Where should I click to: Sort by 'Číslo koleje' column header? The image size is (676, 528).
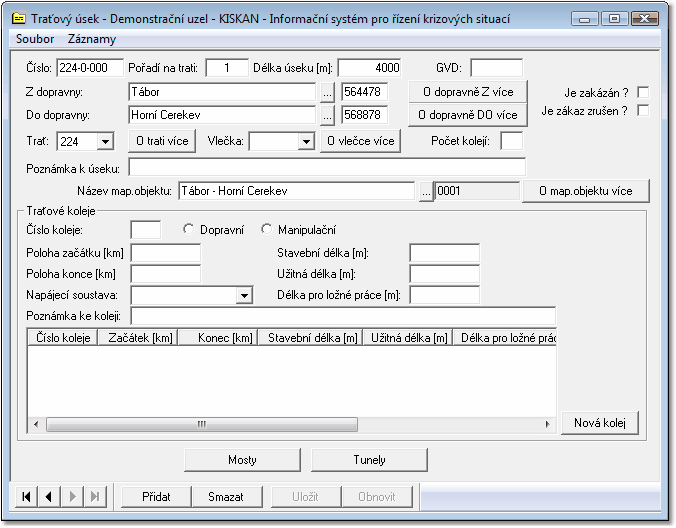(x=63, y=337)
